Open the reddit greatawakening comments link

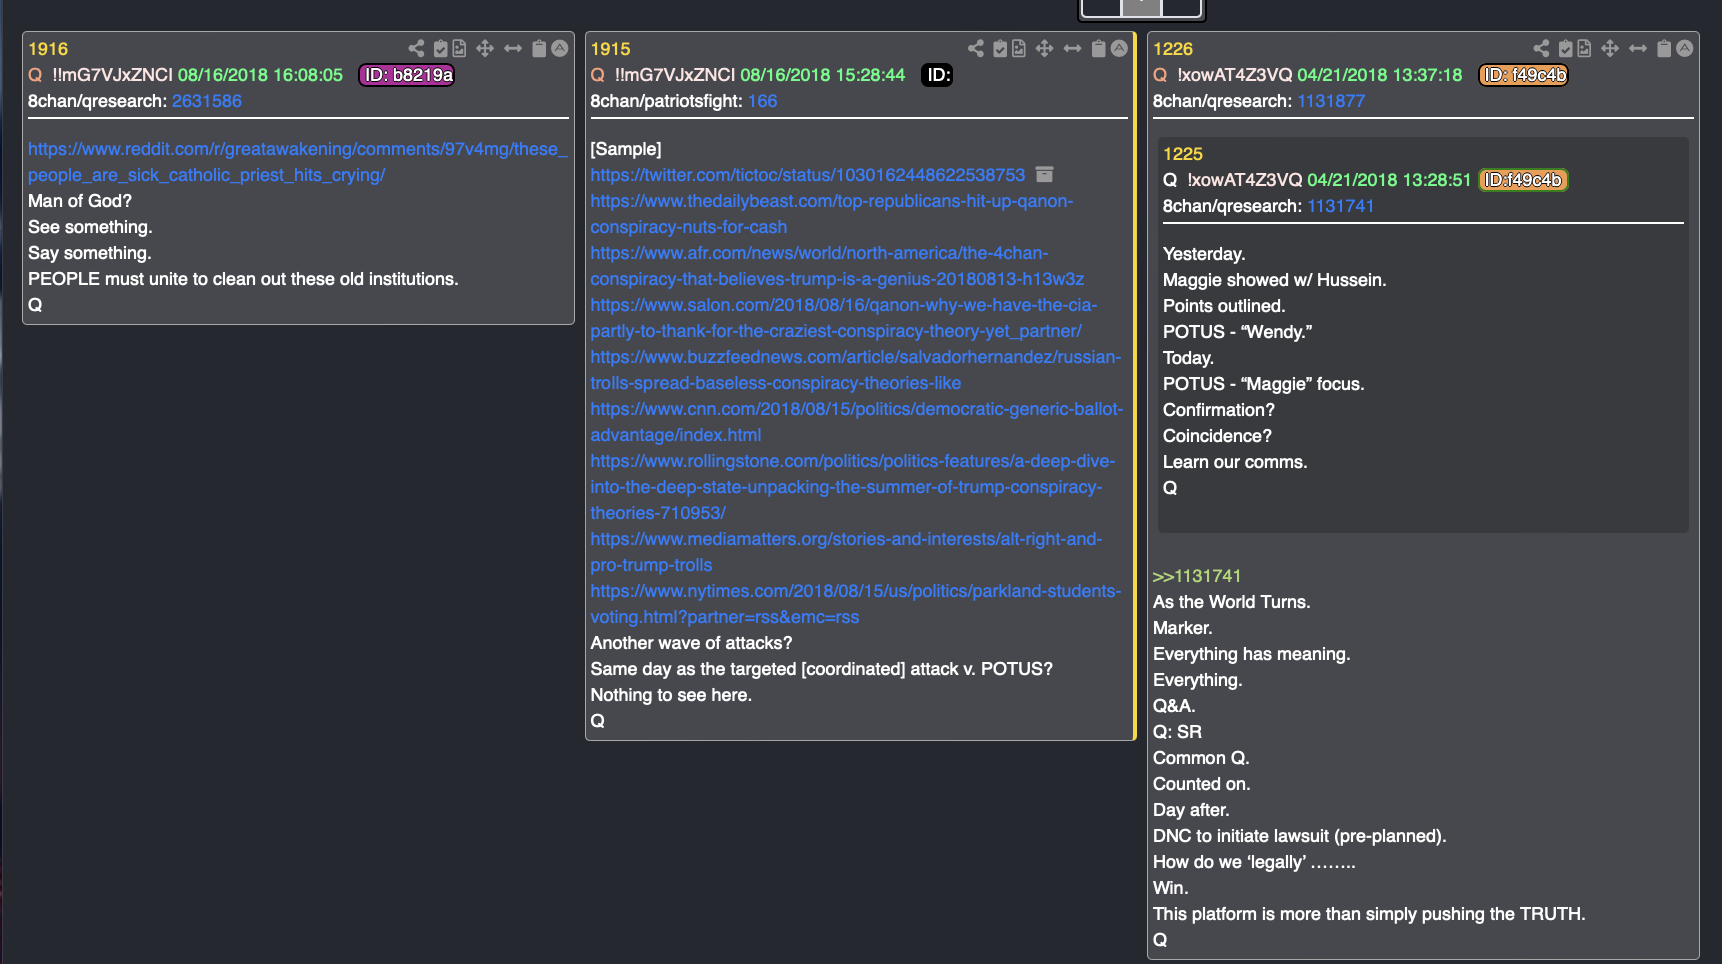(298, 162)
